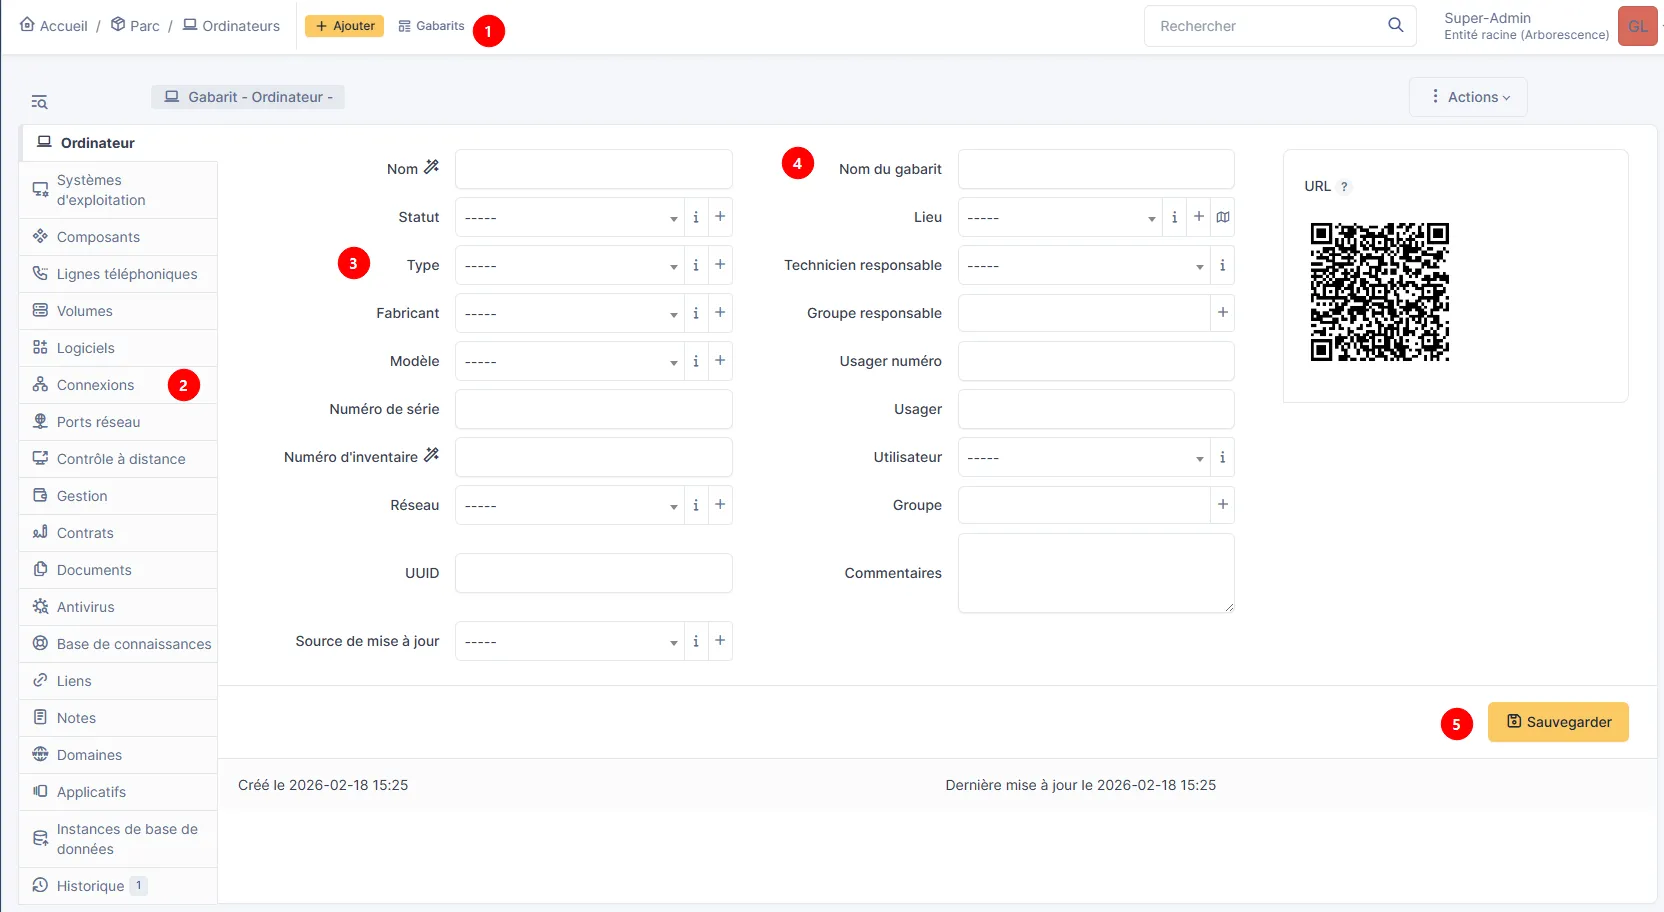This screenshot has width=1664, height=912.
Task: Click the Numéro d'inventaire wand icon
Action: pos(432,455)
